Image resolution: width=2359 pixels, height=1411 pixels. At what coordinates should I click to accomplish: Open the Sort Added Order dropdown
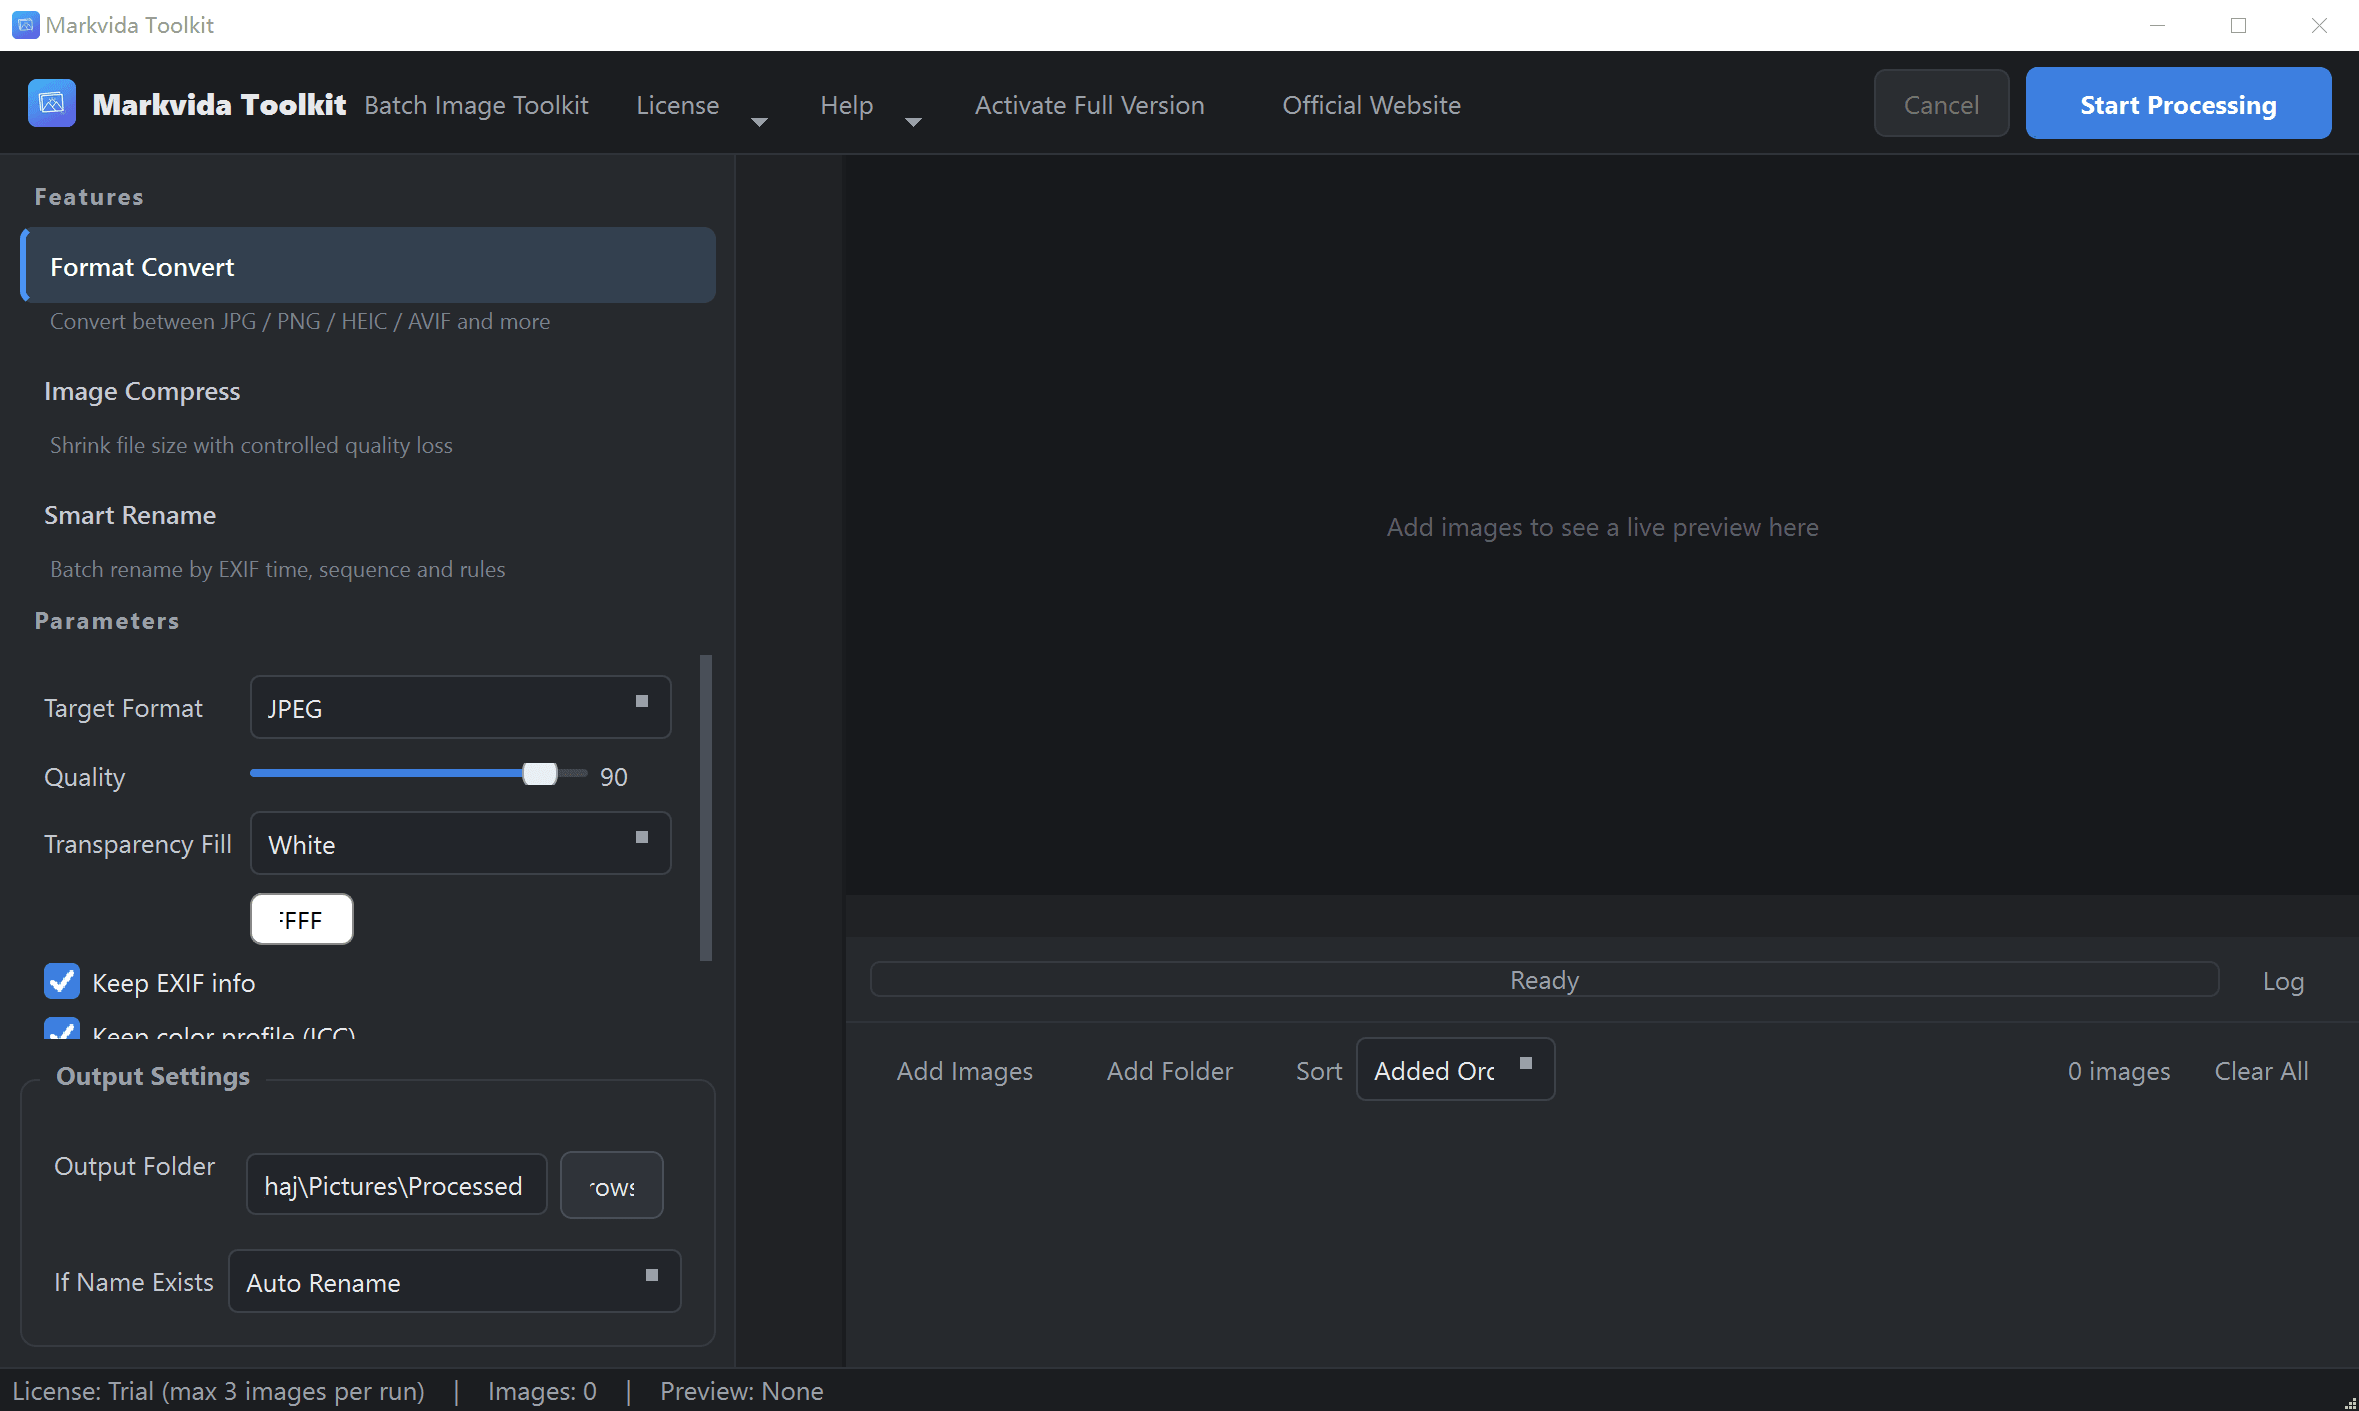(x=1455, y=1070)
